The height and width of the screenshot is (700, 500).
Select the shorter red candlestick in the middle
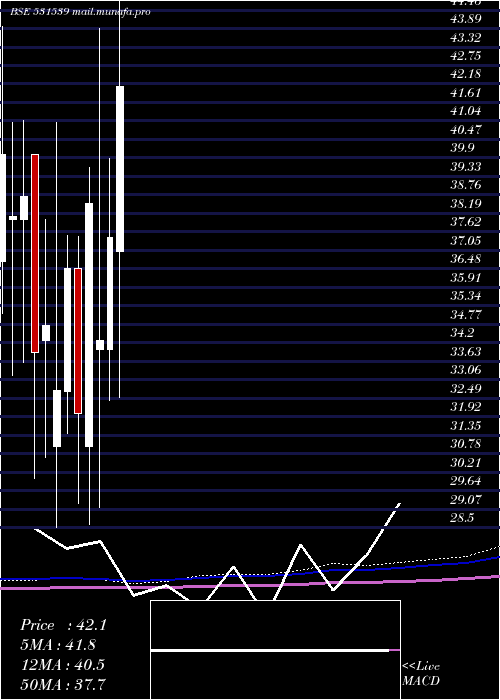pyautogui.click(x=78, y=341)
